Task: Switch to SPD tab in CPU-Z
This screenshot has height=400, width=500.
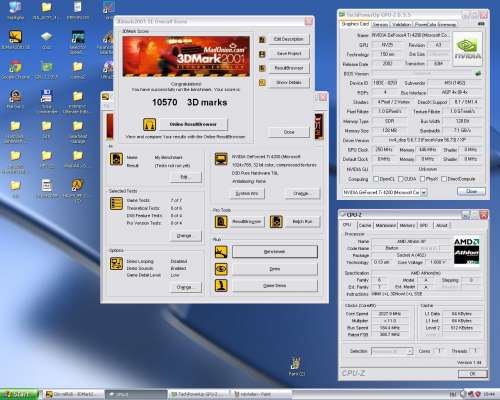Action: coord(424,225)
